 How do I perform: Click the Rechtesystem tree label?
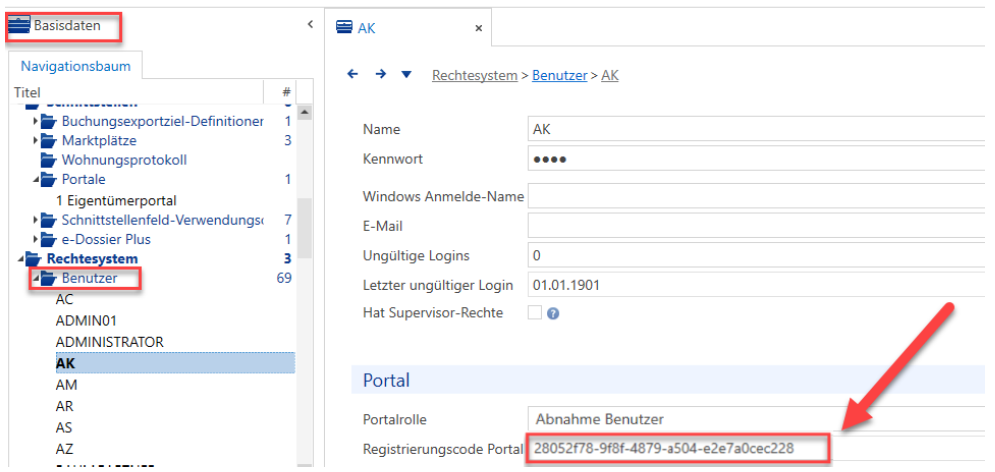click(x=93, y=259)
